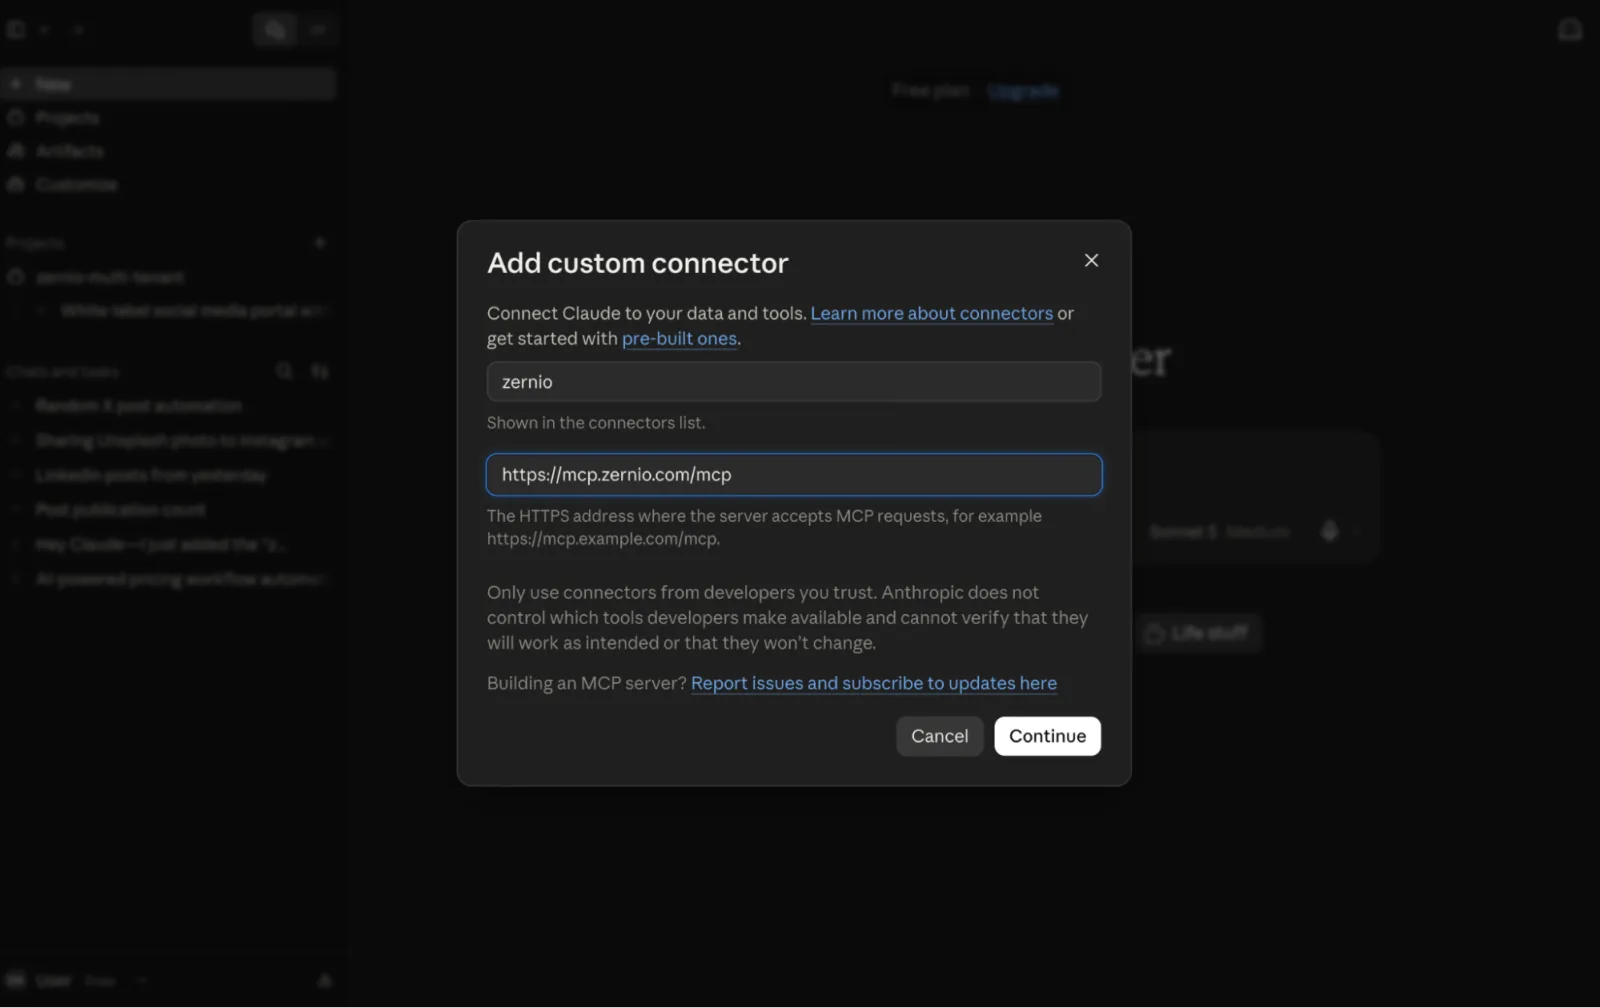Close the Add custom connector dialog

coord(1091,260)
